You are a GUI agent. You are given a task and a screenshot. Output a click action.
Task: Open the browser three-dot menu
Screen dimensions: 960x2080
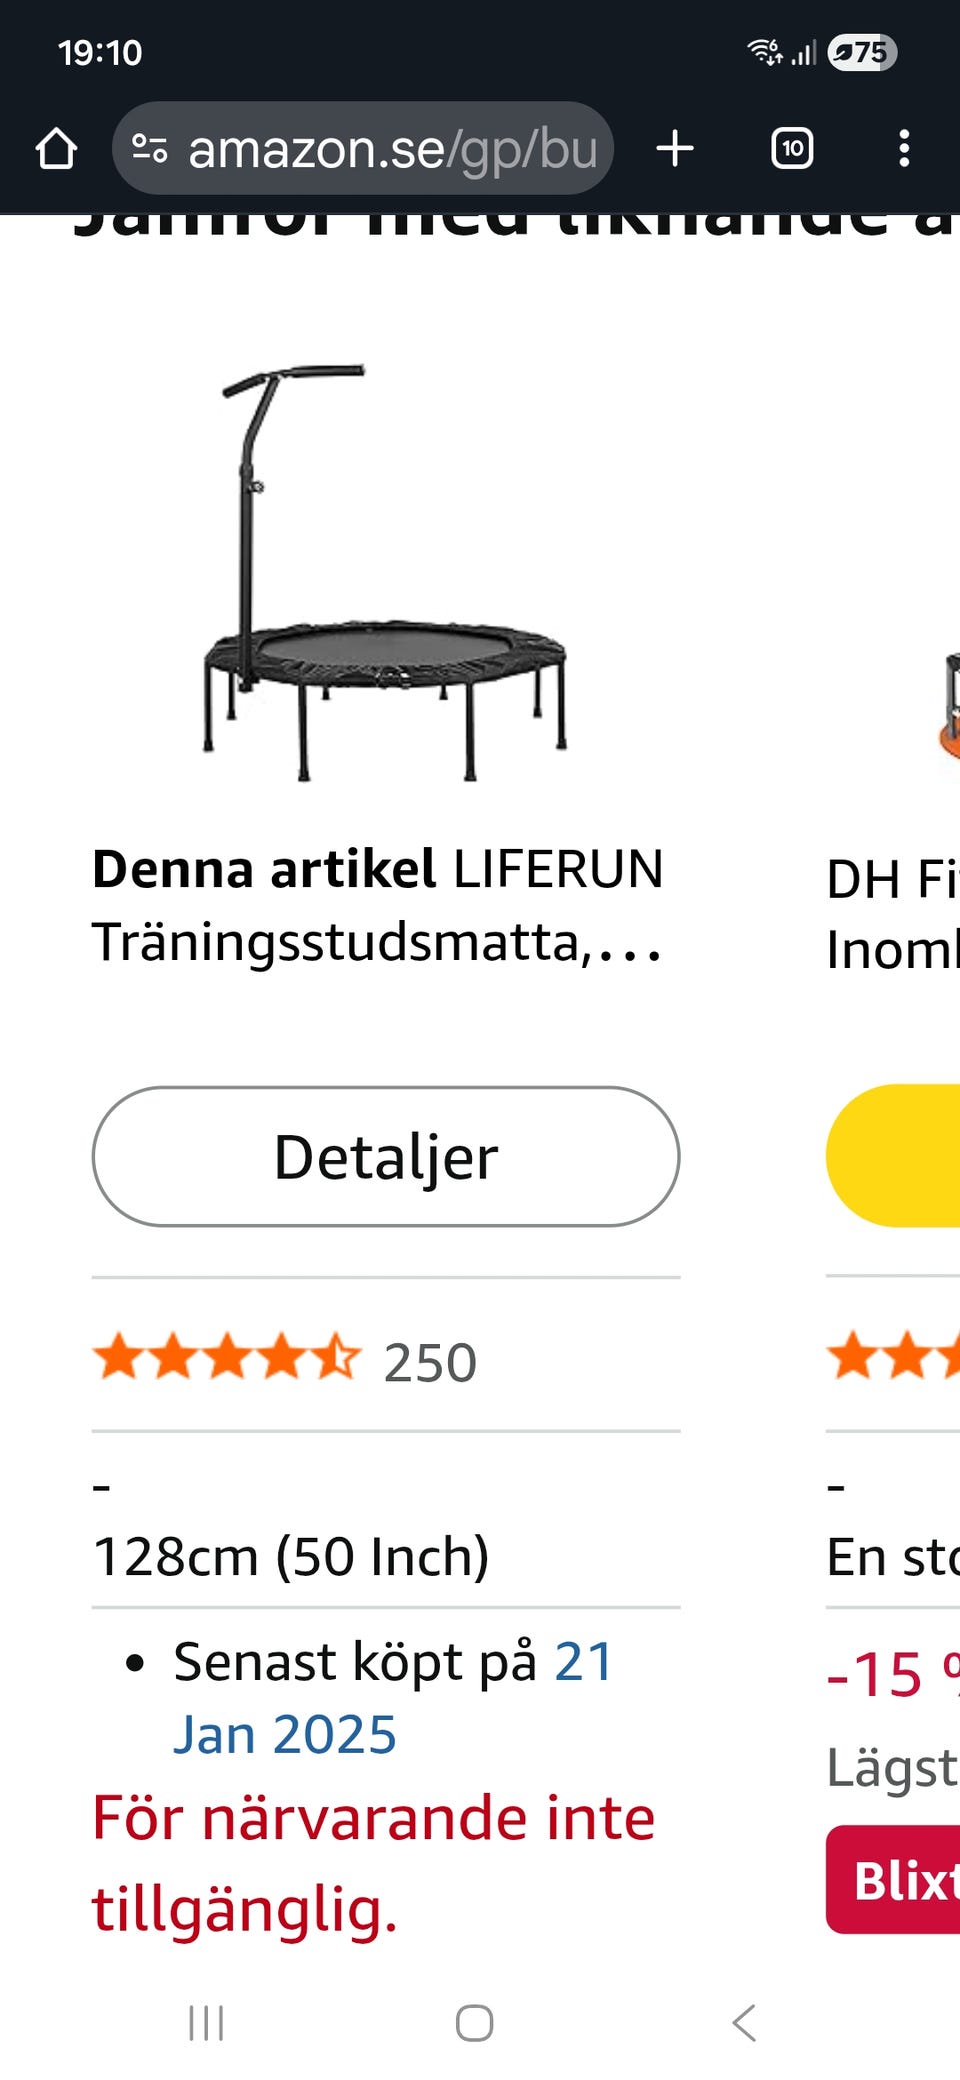(x=905, y=149)
